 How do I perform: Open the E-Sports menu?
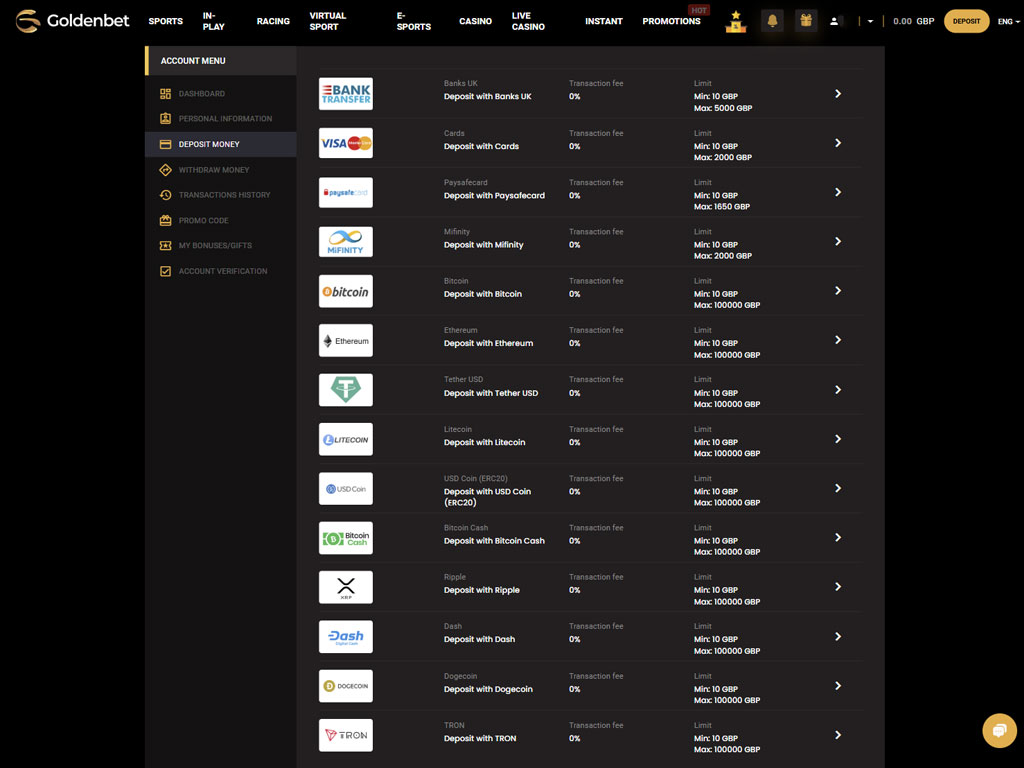coord(413,21)
